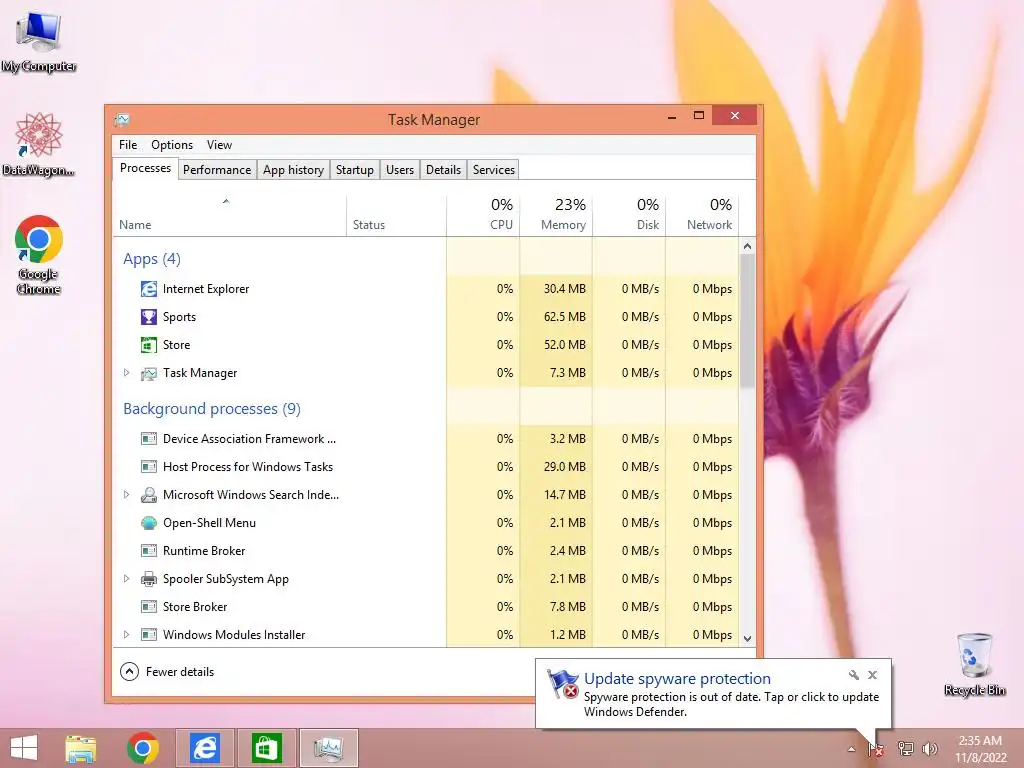The width and height of the screenshot is (1024, 768).
Task: Switch to the Services tab
Action: pyautogui.click(x=494, y=170)
